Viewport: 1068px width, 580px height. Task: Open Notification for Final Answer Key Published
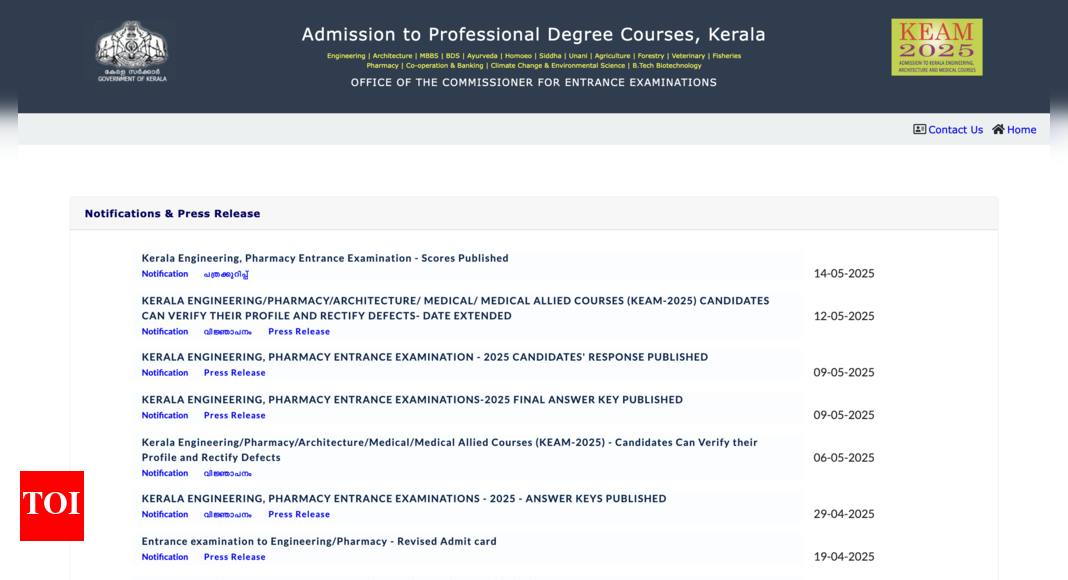(x=165, y=416)
